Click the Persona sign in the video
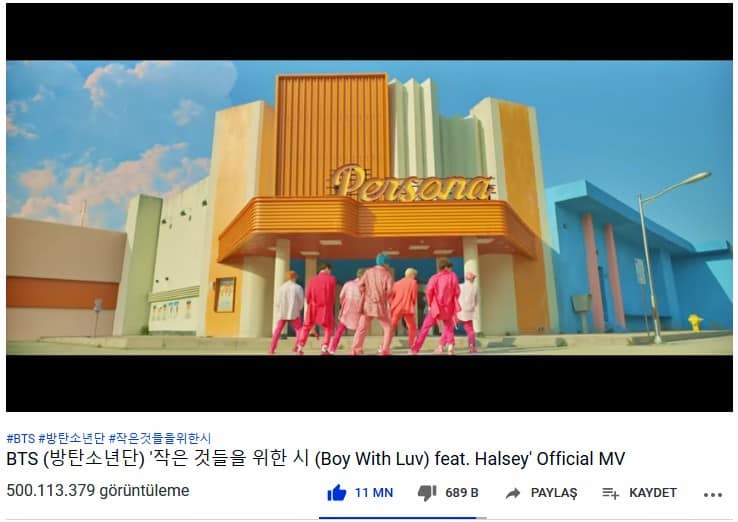Viewport: 738px width, 522px height. [x=412, y=184]
